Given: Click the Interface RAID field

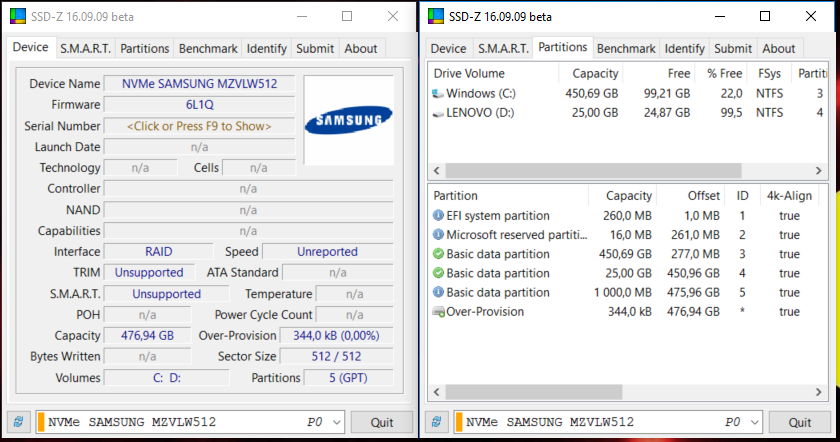Looking at the screenshot, I should (x=159, y=252).
